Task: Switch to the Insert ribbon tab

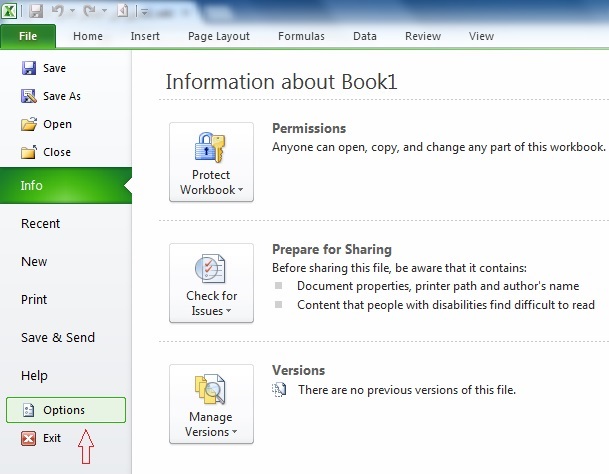Action: click(x=145, y=36)
